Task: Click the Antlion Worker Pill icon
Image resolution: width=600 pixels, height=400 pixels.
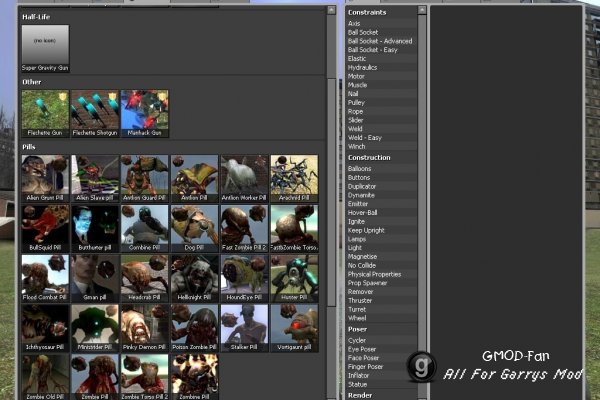Action: coord(244,179)
